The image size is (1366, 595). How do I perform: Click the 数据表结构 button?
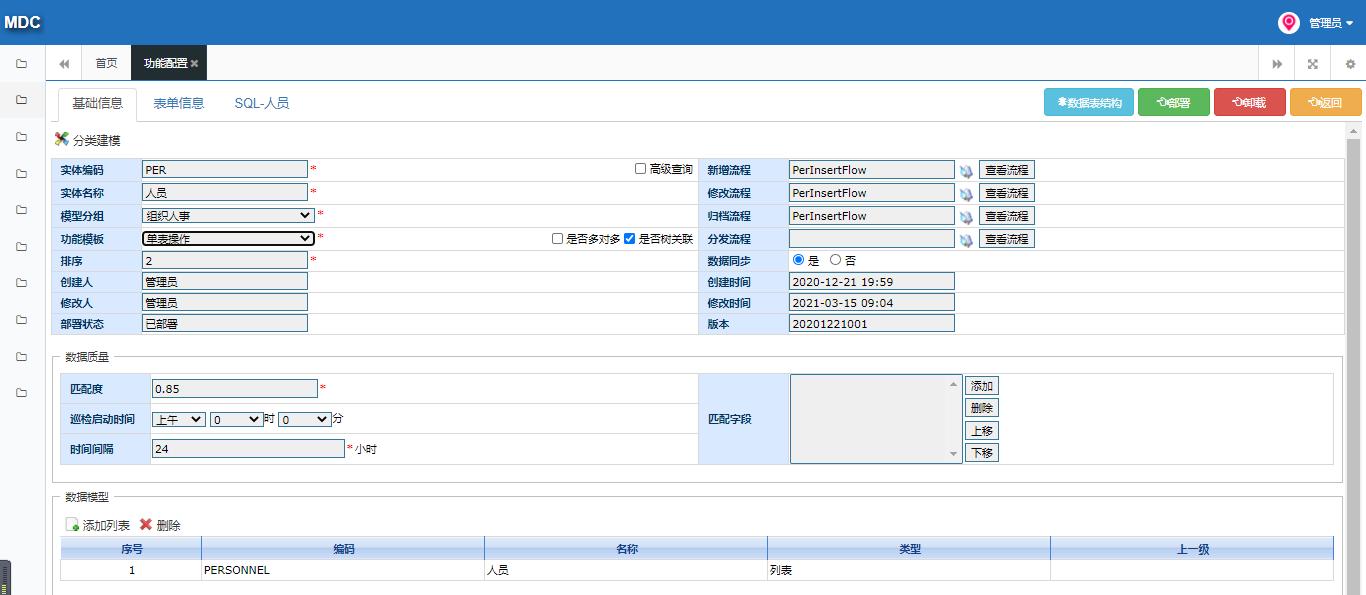click(1089, 102)
